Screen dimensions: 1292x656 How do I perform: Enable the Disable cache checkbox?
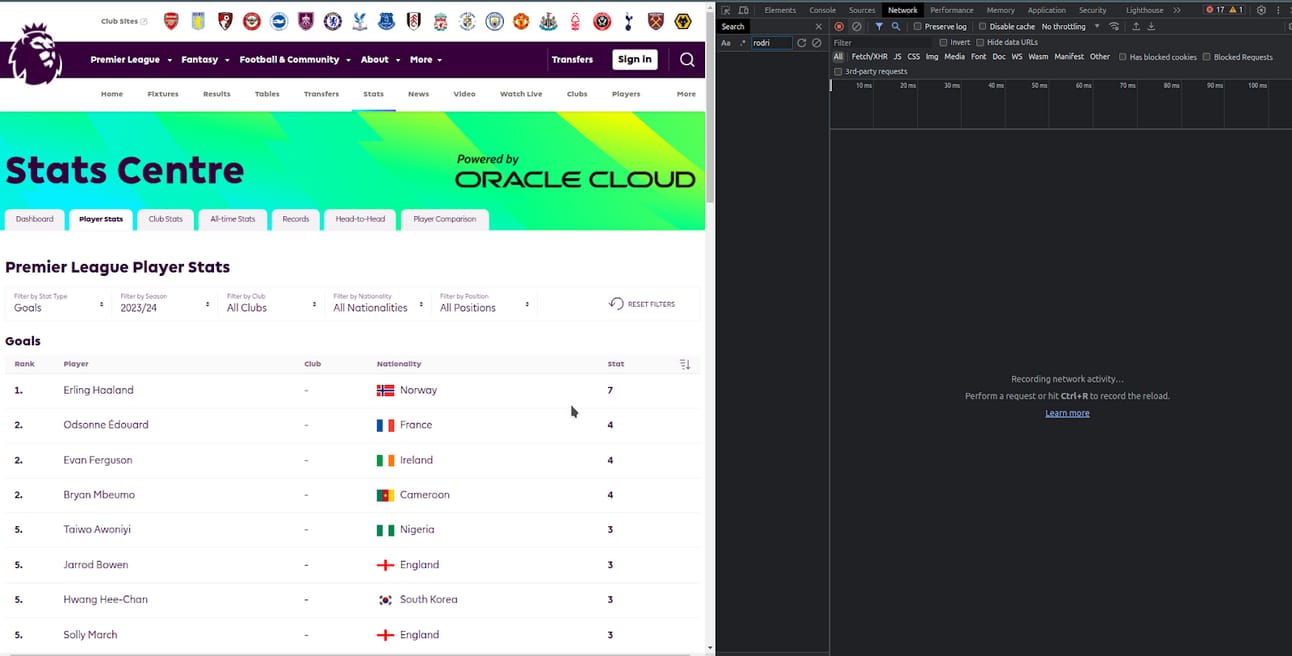pyautogui.click(x=982, y=27)
